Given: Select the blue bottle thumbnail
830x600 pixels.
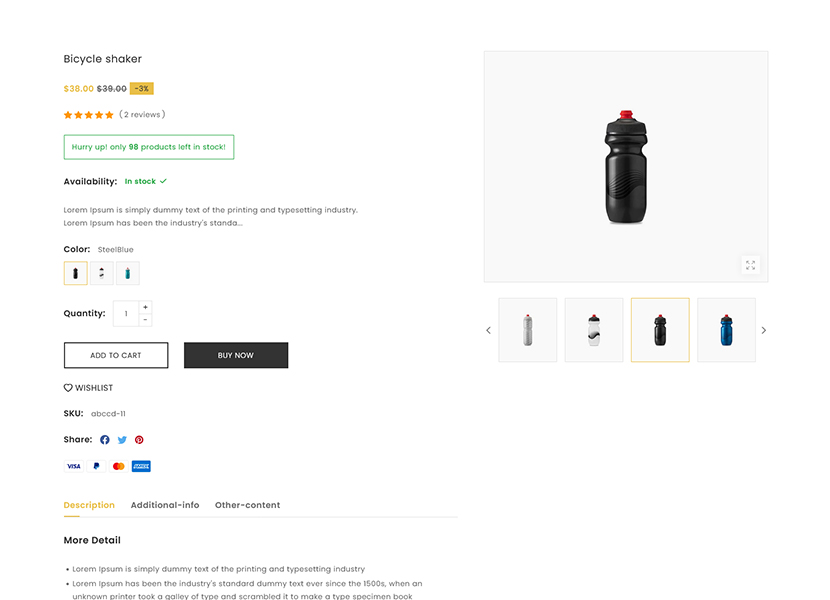Looking at the screenshot, I should click(x=726, y=329).
